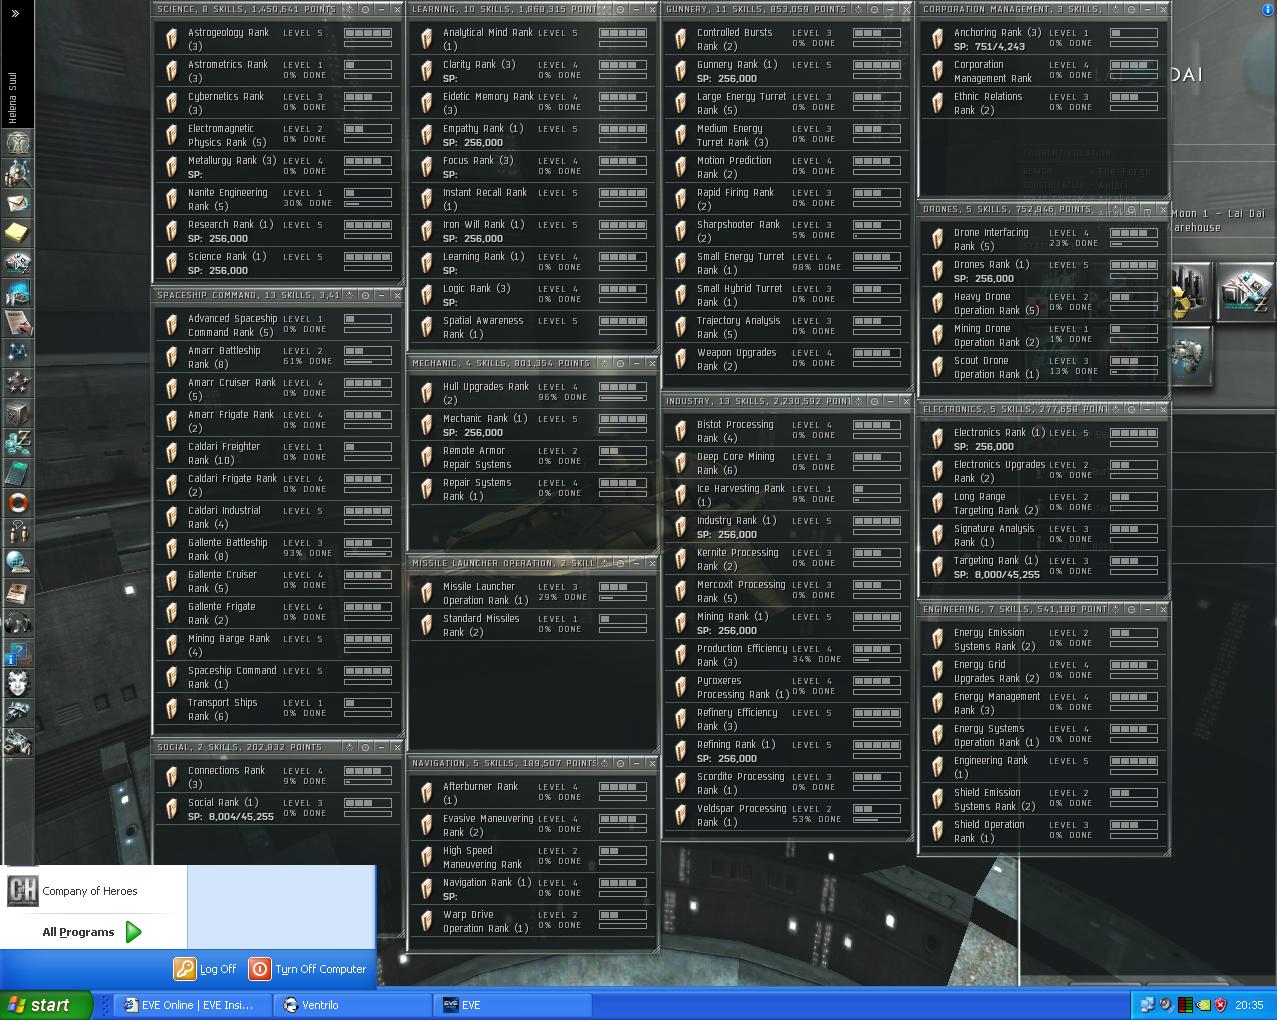Select the Mining Barge Rank (4) skill row

pyautogui.click(x=278, y=645)
